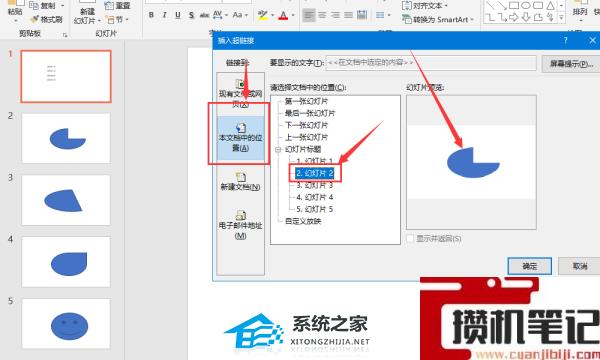Click Cancel (取消) in the hyperlink dialog
Viewport: 600px width, 360px height.
pos(579,266)
